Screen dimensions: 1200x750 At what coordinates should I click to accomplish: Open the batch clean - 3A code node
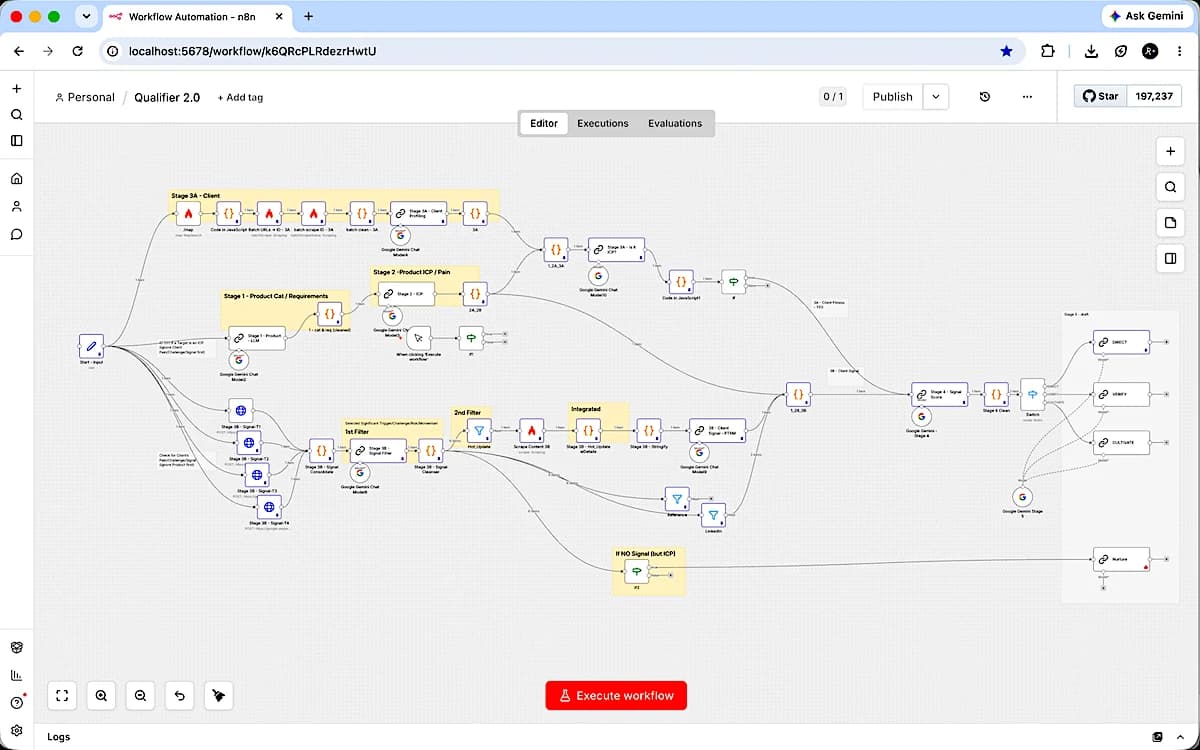click(362, 214)
